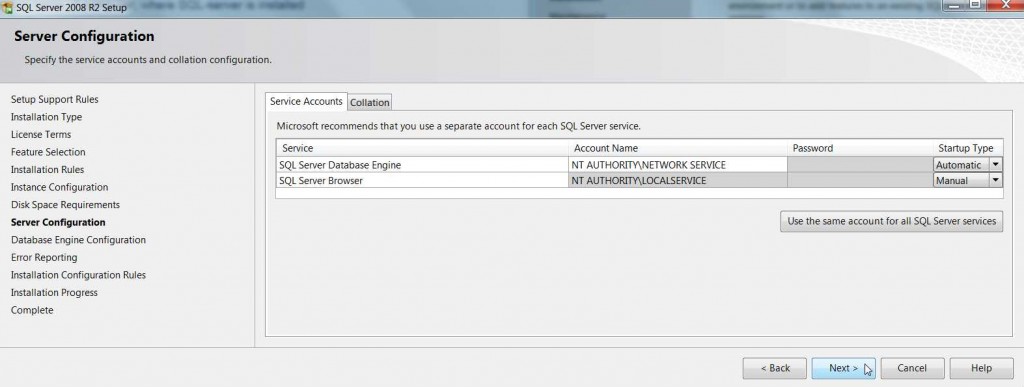Viewport: 1024px width, 387px height.
Task: Switch to the Collation tab
Action: pyautogui.click(x=370, y=102)
